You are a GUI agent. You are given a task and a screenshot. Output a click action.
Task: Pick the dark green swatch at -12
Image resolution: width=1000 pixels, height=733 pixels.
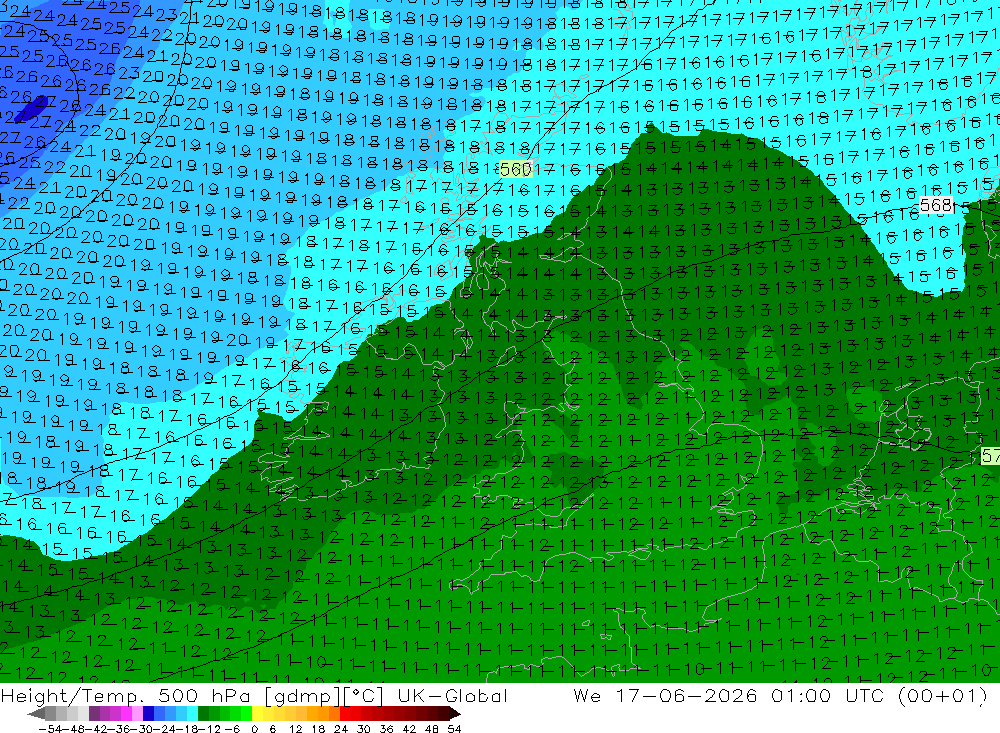[203, 714]
